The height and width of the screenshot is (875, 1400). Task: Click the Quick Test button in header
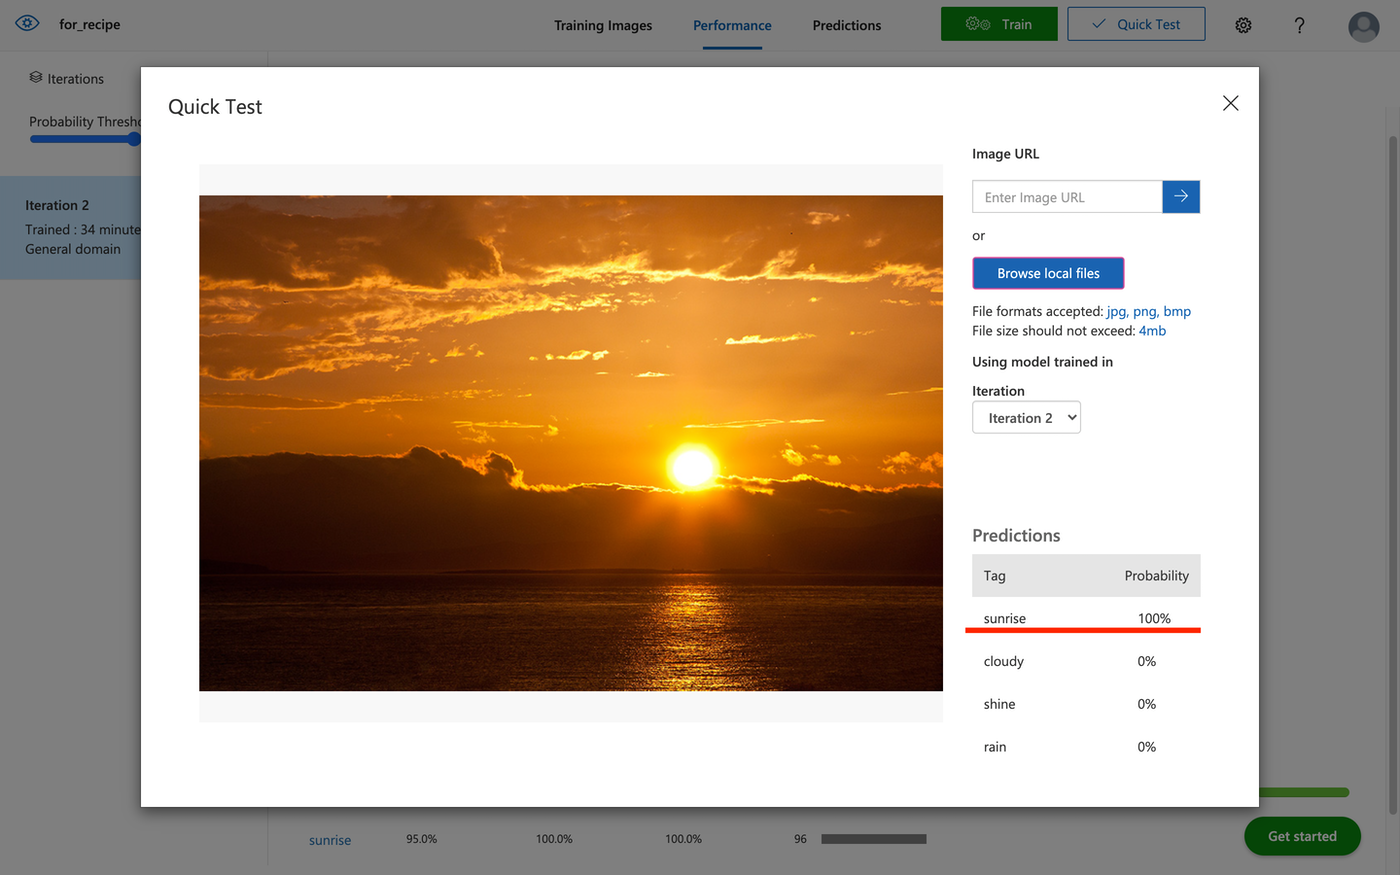[x=1136, y=24]
